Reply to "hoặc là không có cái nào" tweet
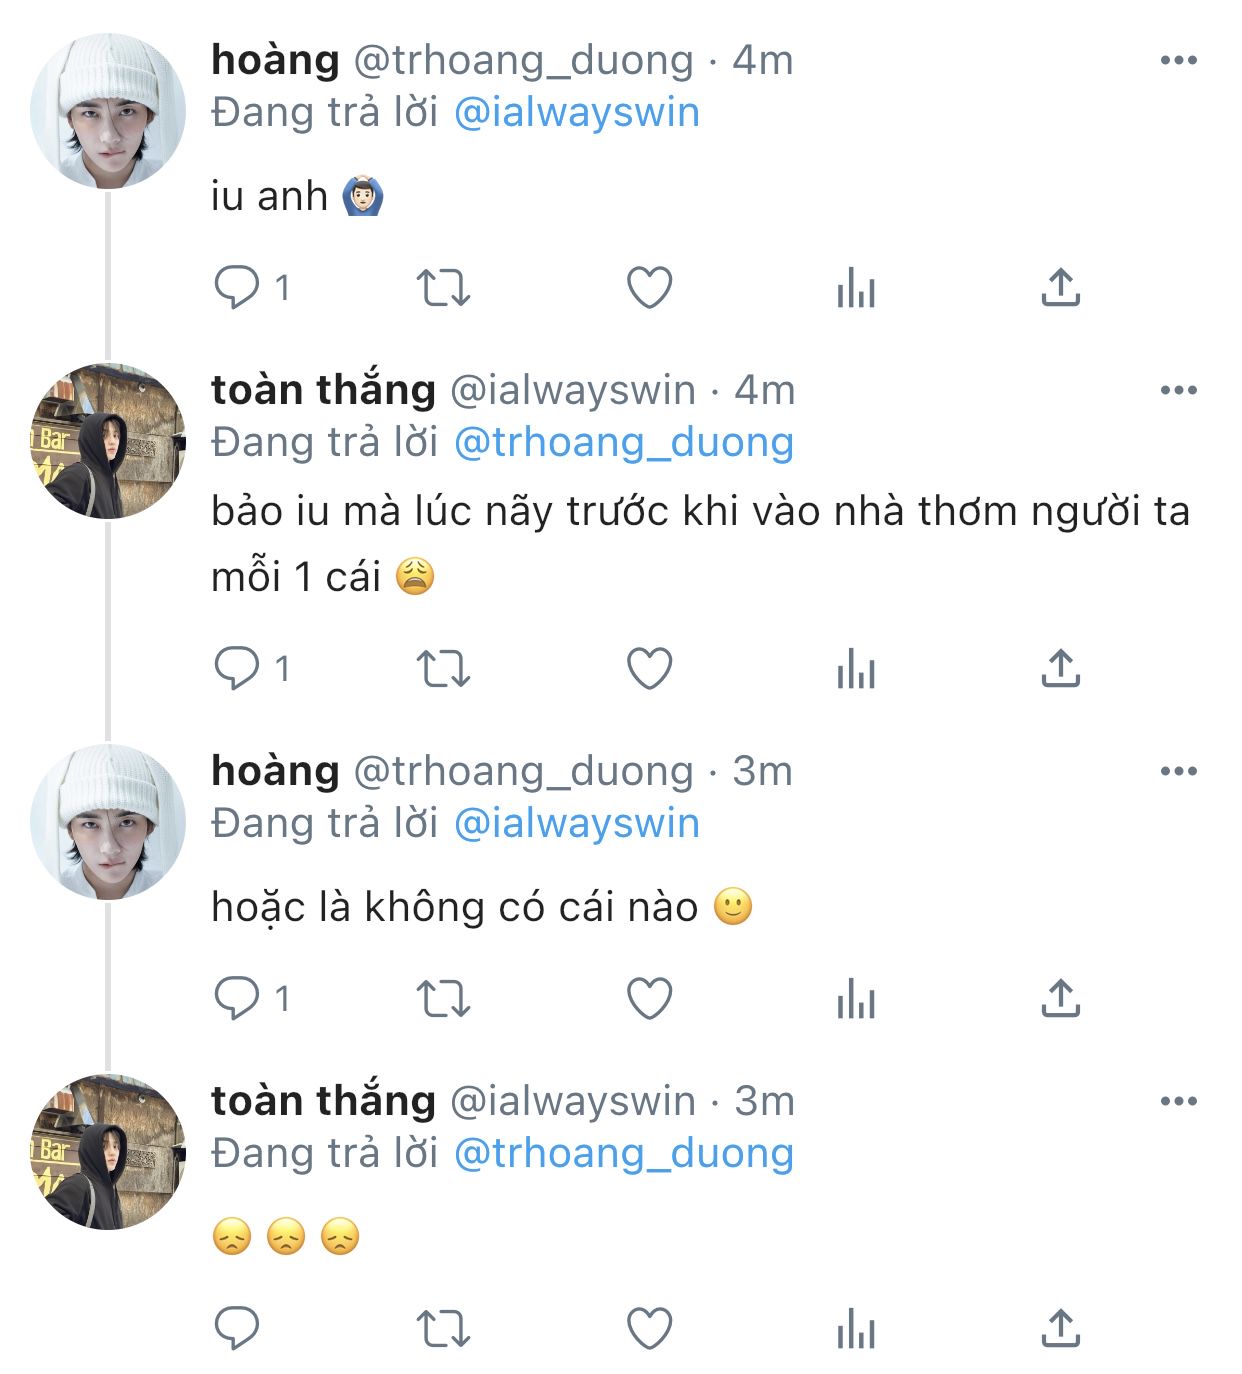 237,998
